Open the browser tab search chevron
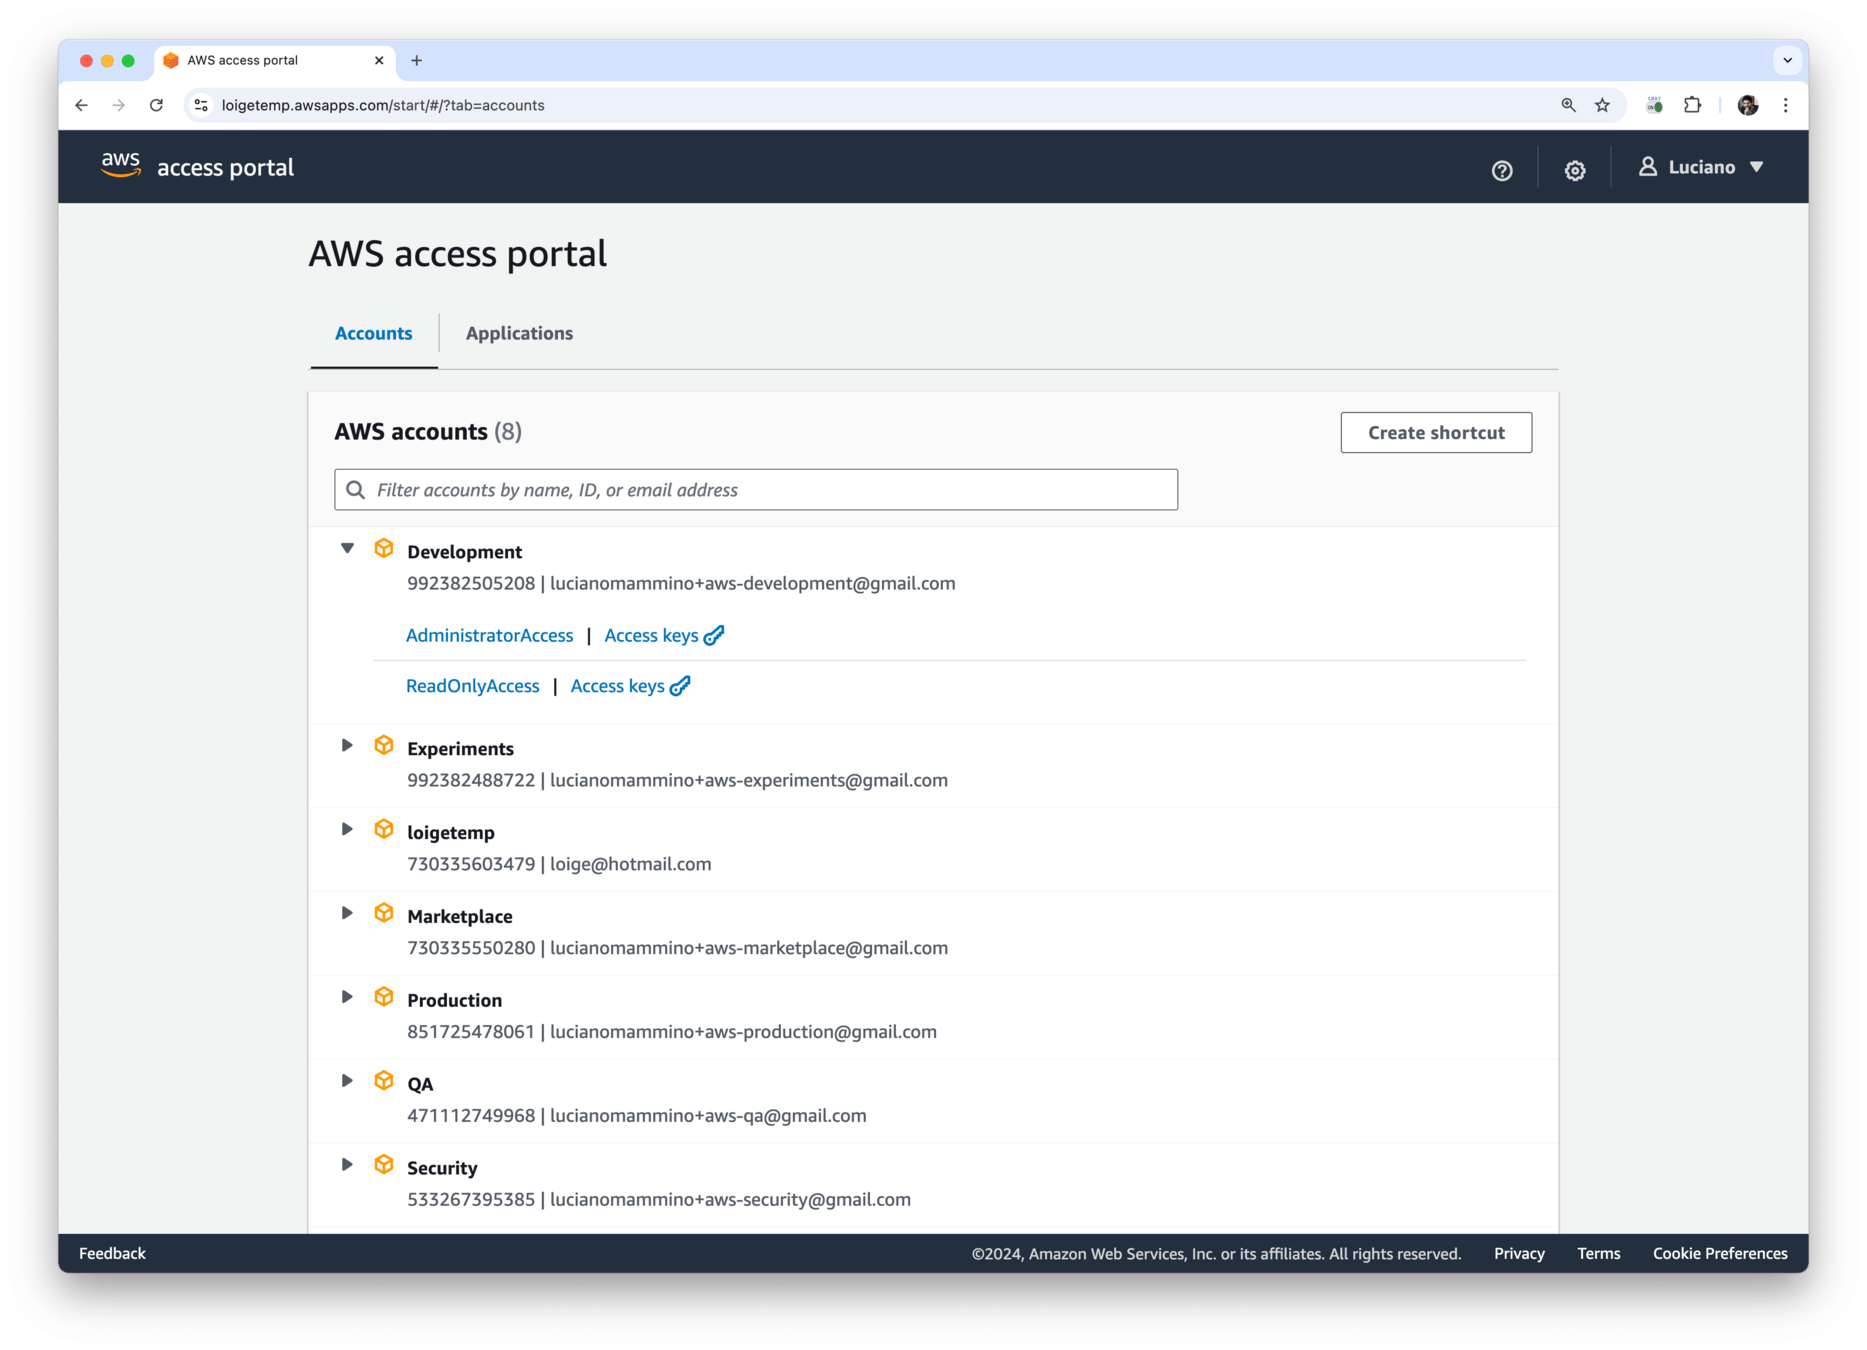This screenshot has width=1867, height=1350. tap(1787, 60)
